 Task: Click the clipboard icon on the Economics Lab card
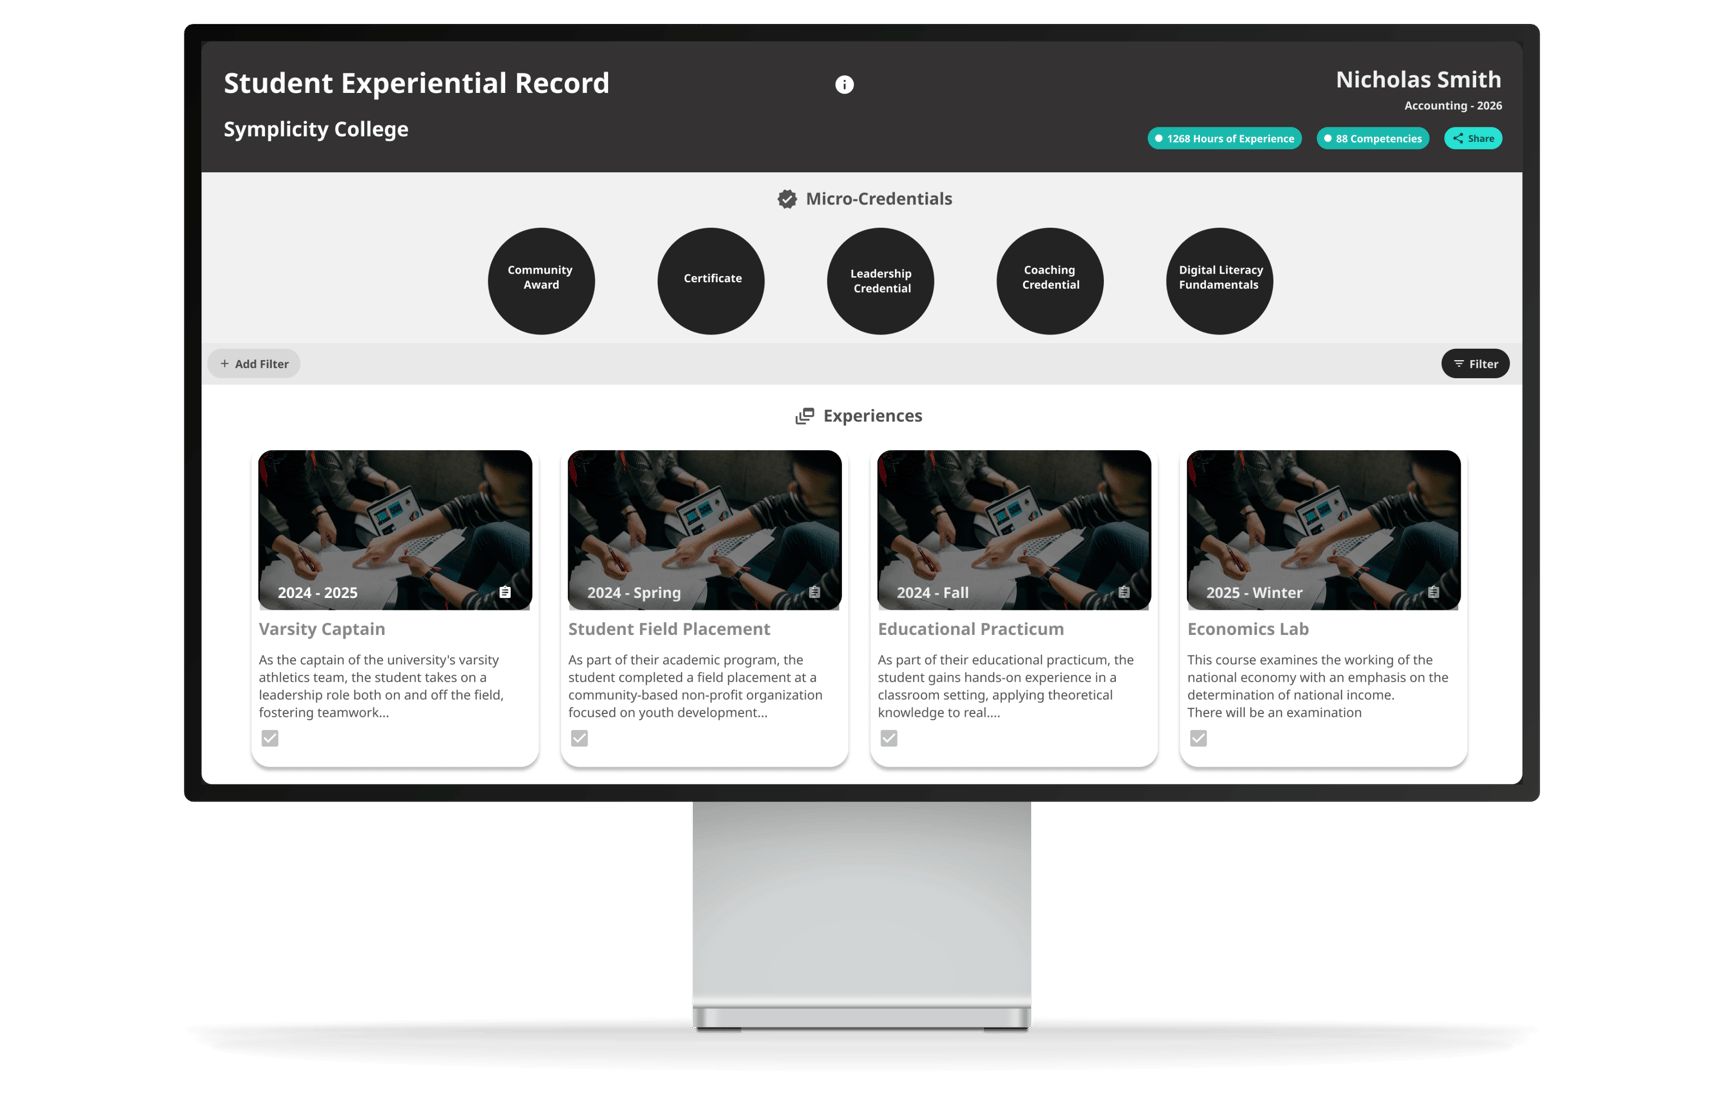pyautogui.click(x=1433, y=592)
